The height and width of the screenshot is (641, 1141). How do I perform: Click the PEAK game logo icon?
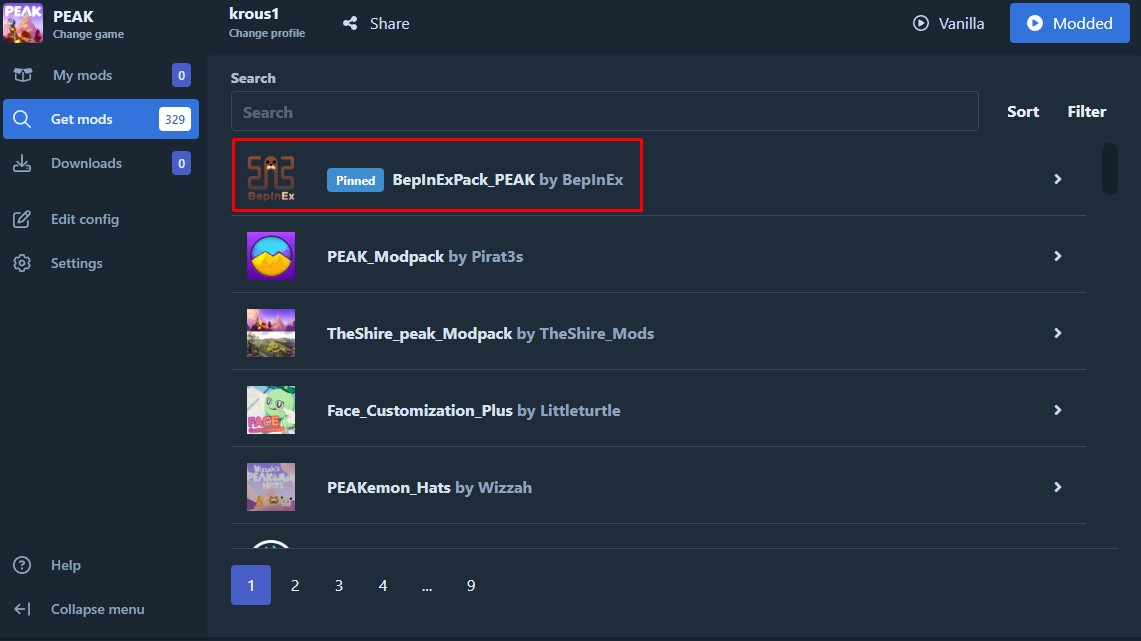23,23
